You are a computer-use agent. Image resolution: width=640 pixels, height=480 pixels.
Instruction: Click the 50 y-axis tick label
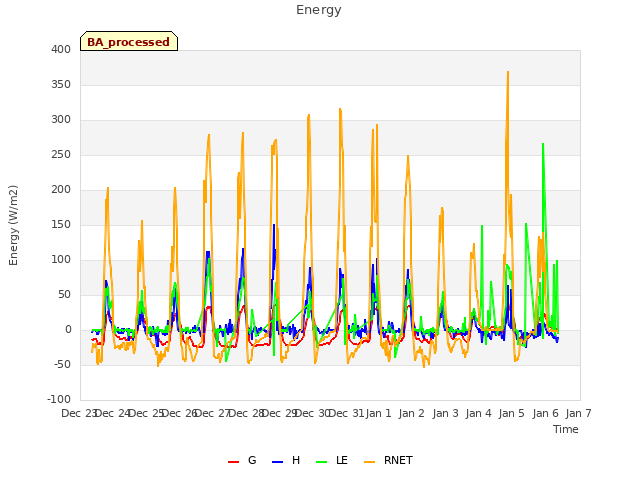tap(64, 295)
